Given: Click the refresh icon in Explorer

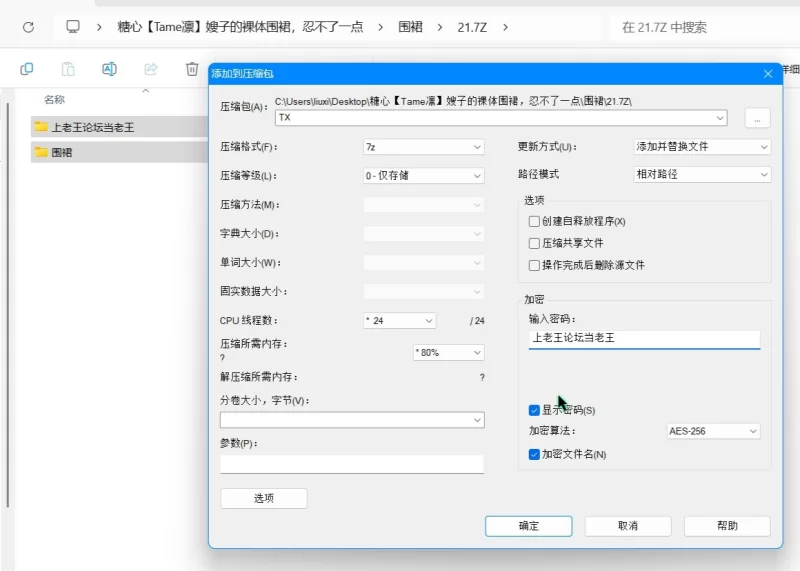Looking at the screenshot, I should click(x=28, y=27).
